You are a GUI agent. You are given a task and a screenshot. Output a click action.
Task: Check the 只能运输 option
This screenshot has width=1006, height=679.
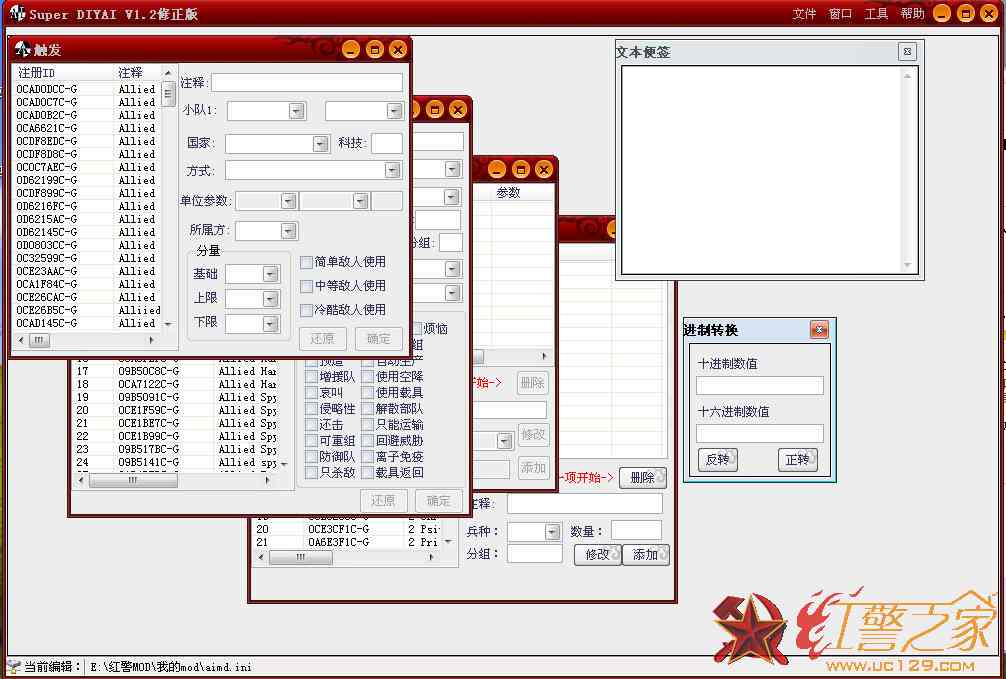click(368, 425)
